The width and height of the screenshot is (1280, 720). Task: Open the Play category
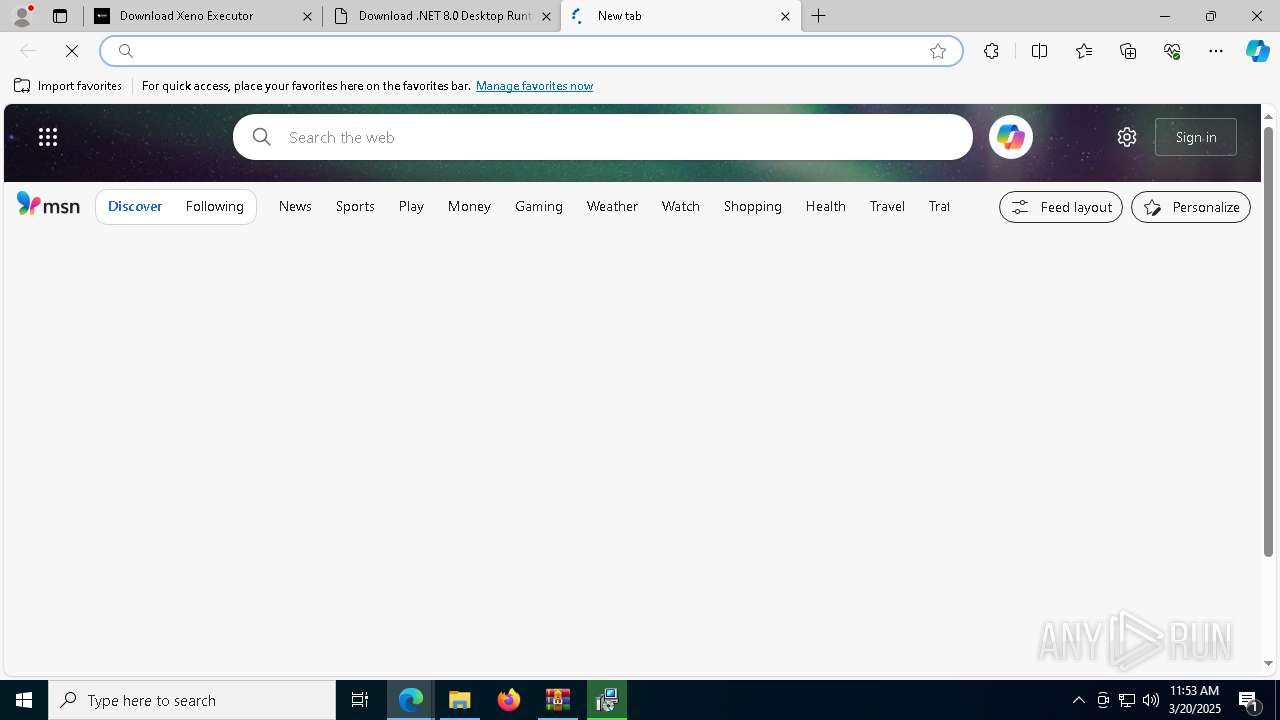pos(411,206)
